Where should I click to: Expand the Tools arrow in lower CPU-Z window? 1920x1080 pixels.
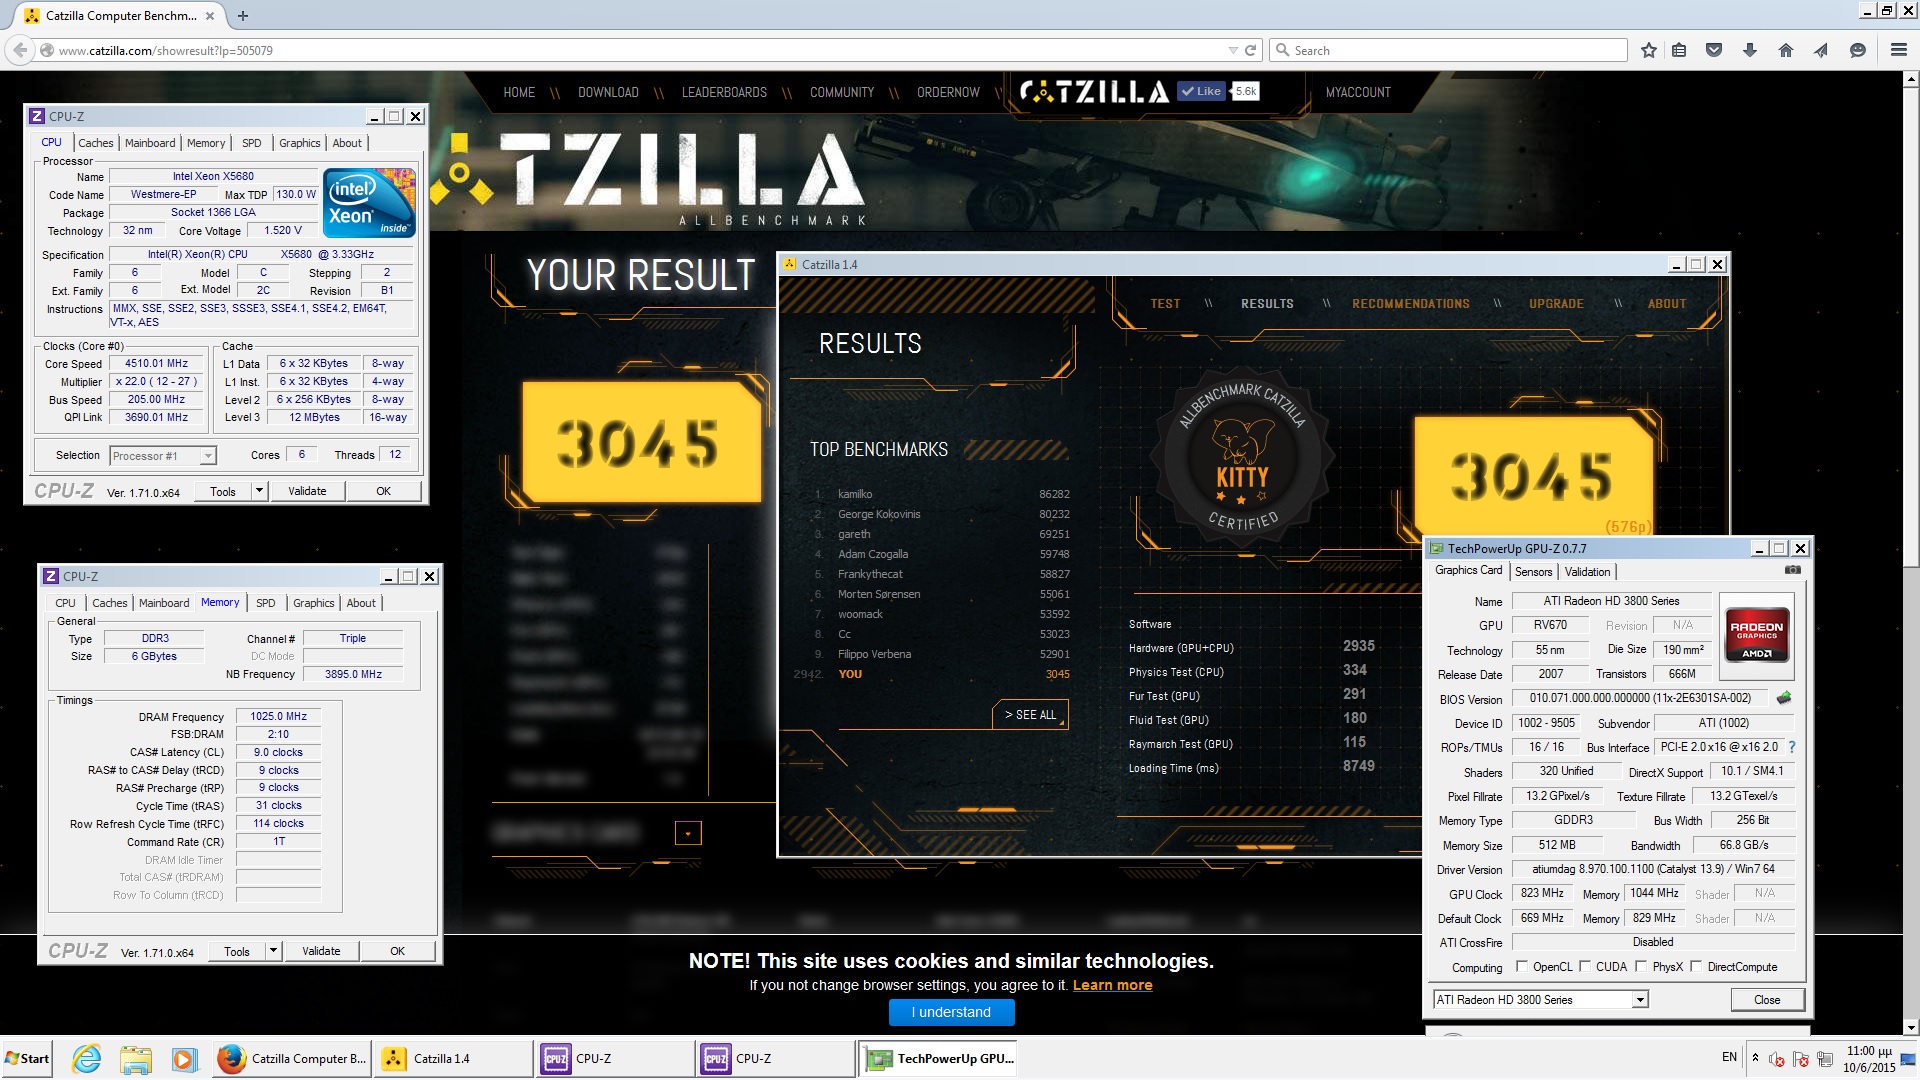point(273,951)
